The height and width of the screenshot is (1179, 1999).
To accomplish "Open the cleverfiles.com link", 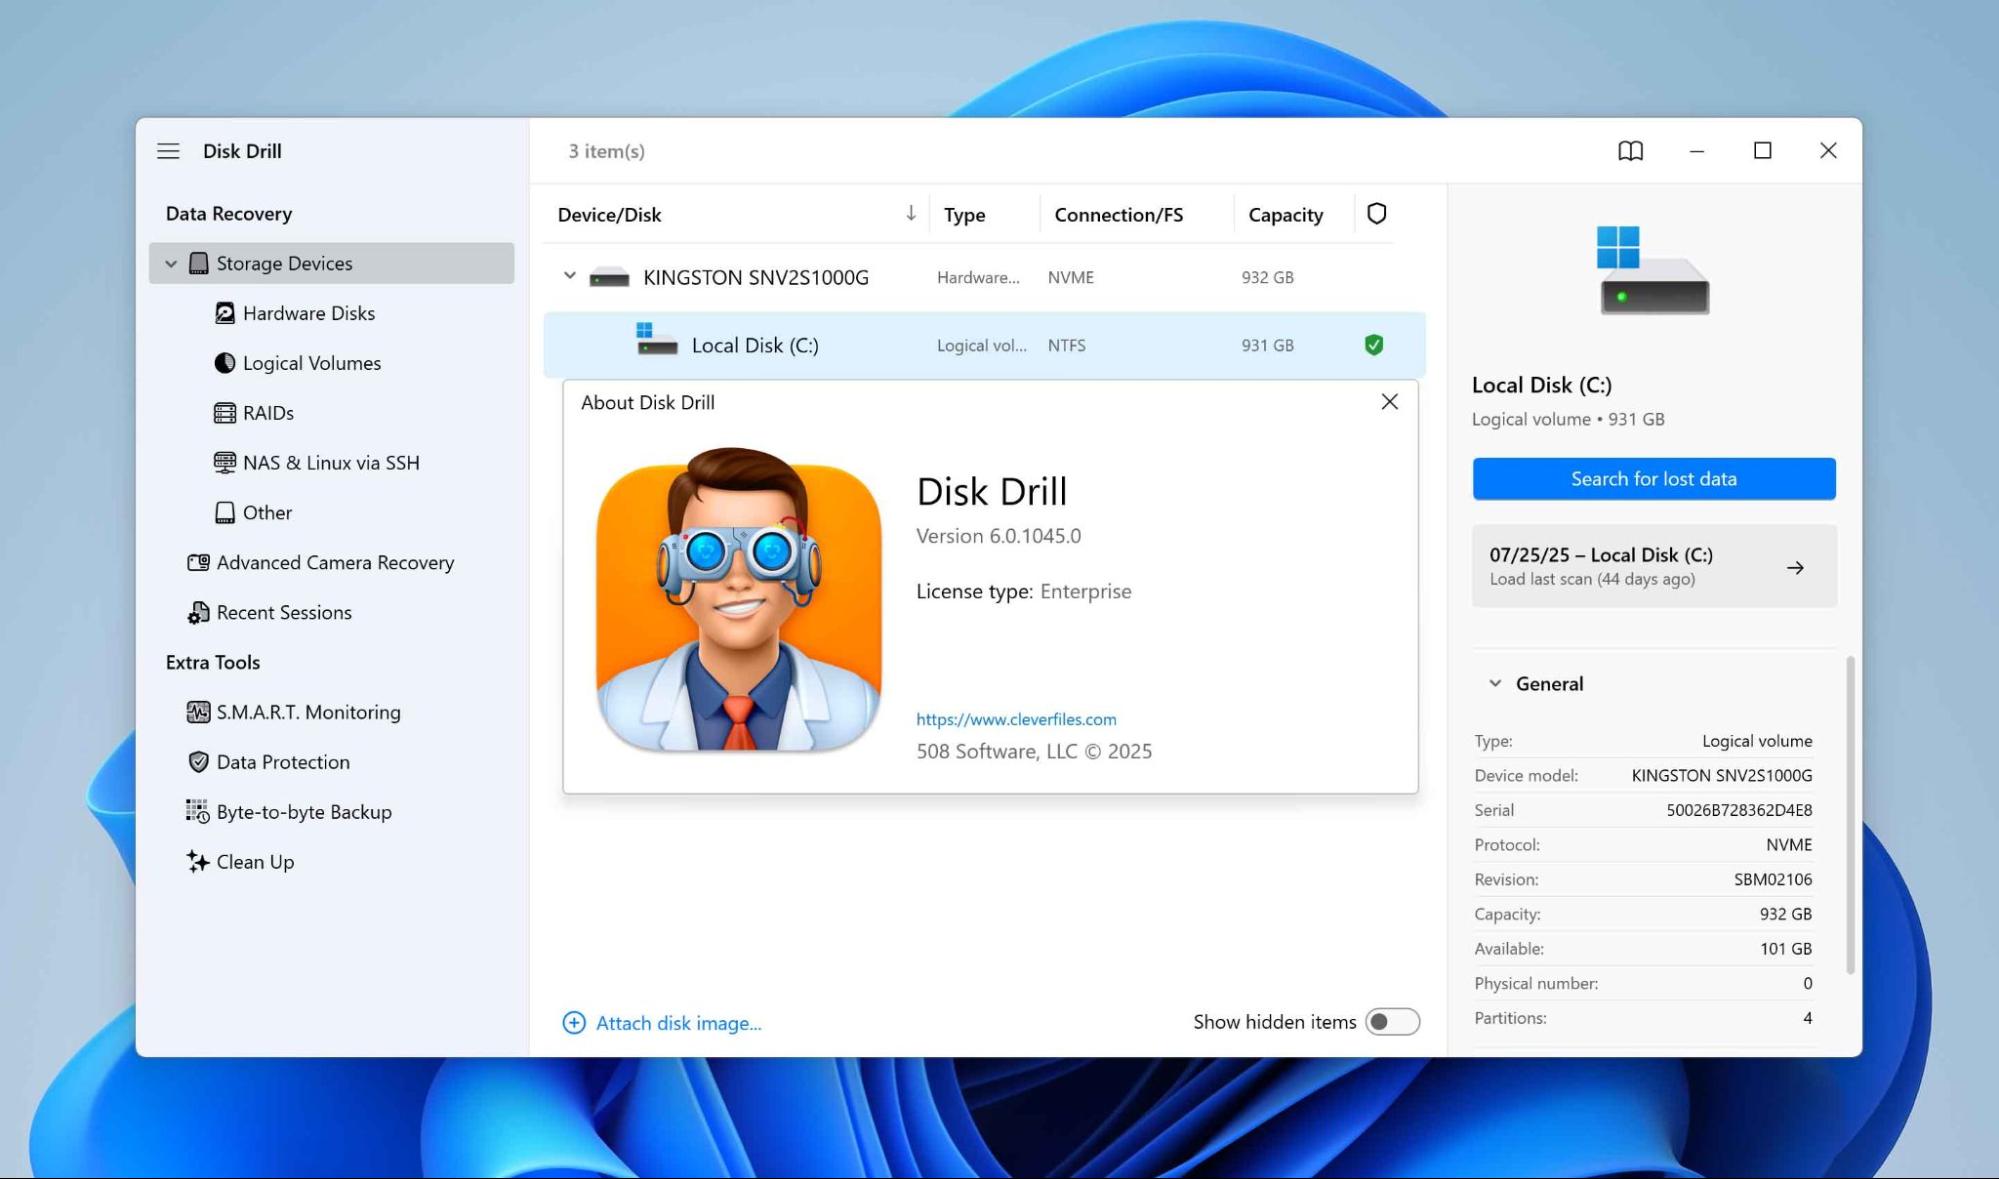I will tap(1016, 719).
